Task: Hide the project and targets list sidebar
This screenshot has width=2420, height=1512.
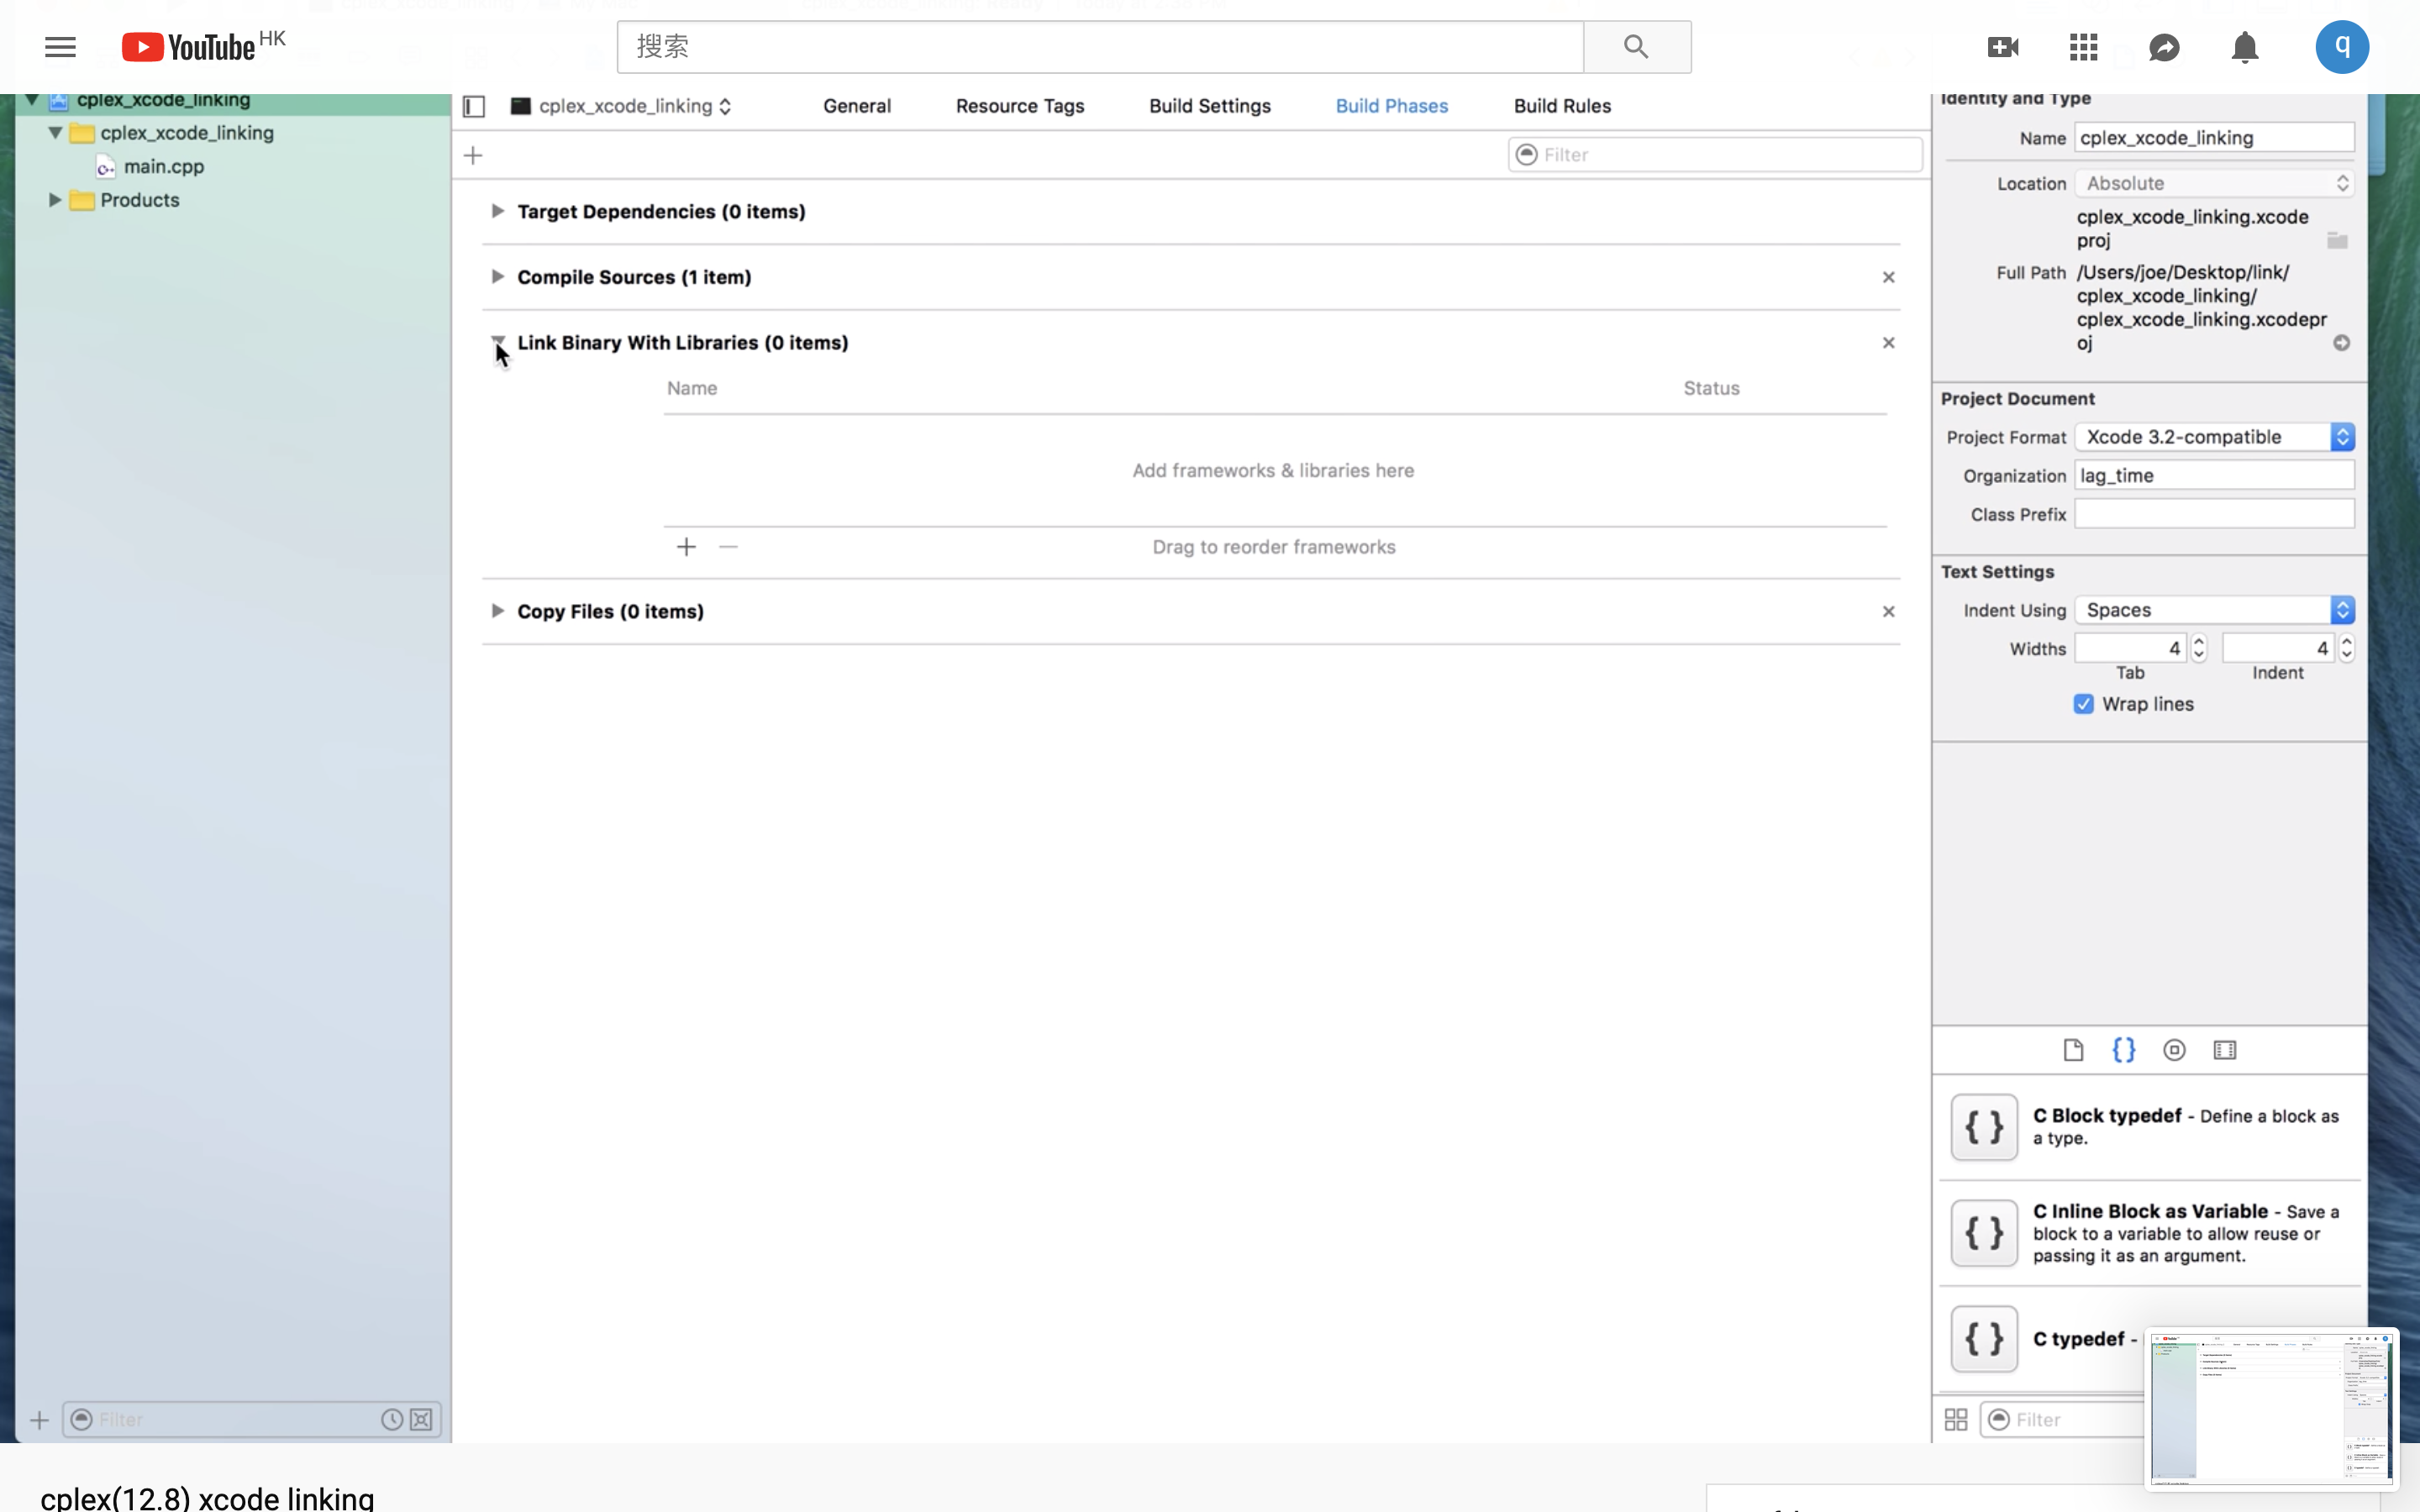Action: pyautogui.click(x=474, y=106)
